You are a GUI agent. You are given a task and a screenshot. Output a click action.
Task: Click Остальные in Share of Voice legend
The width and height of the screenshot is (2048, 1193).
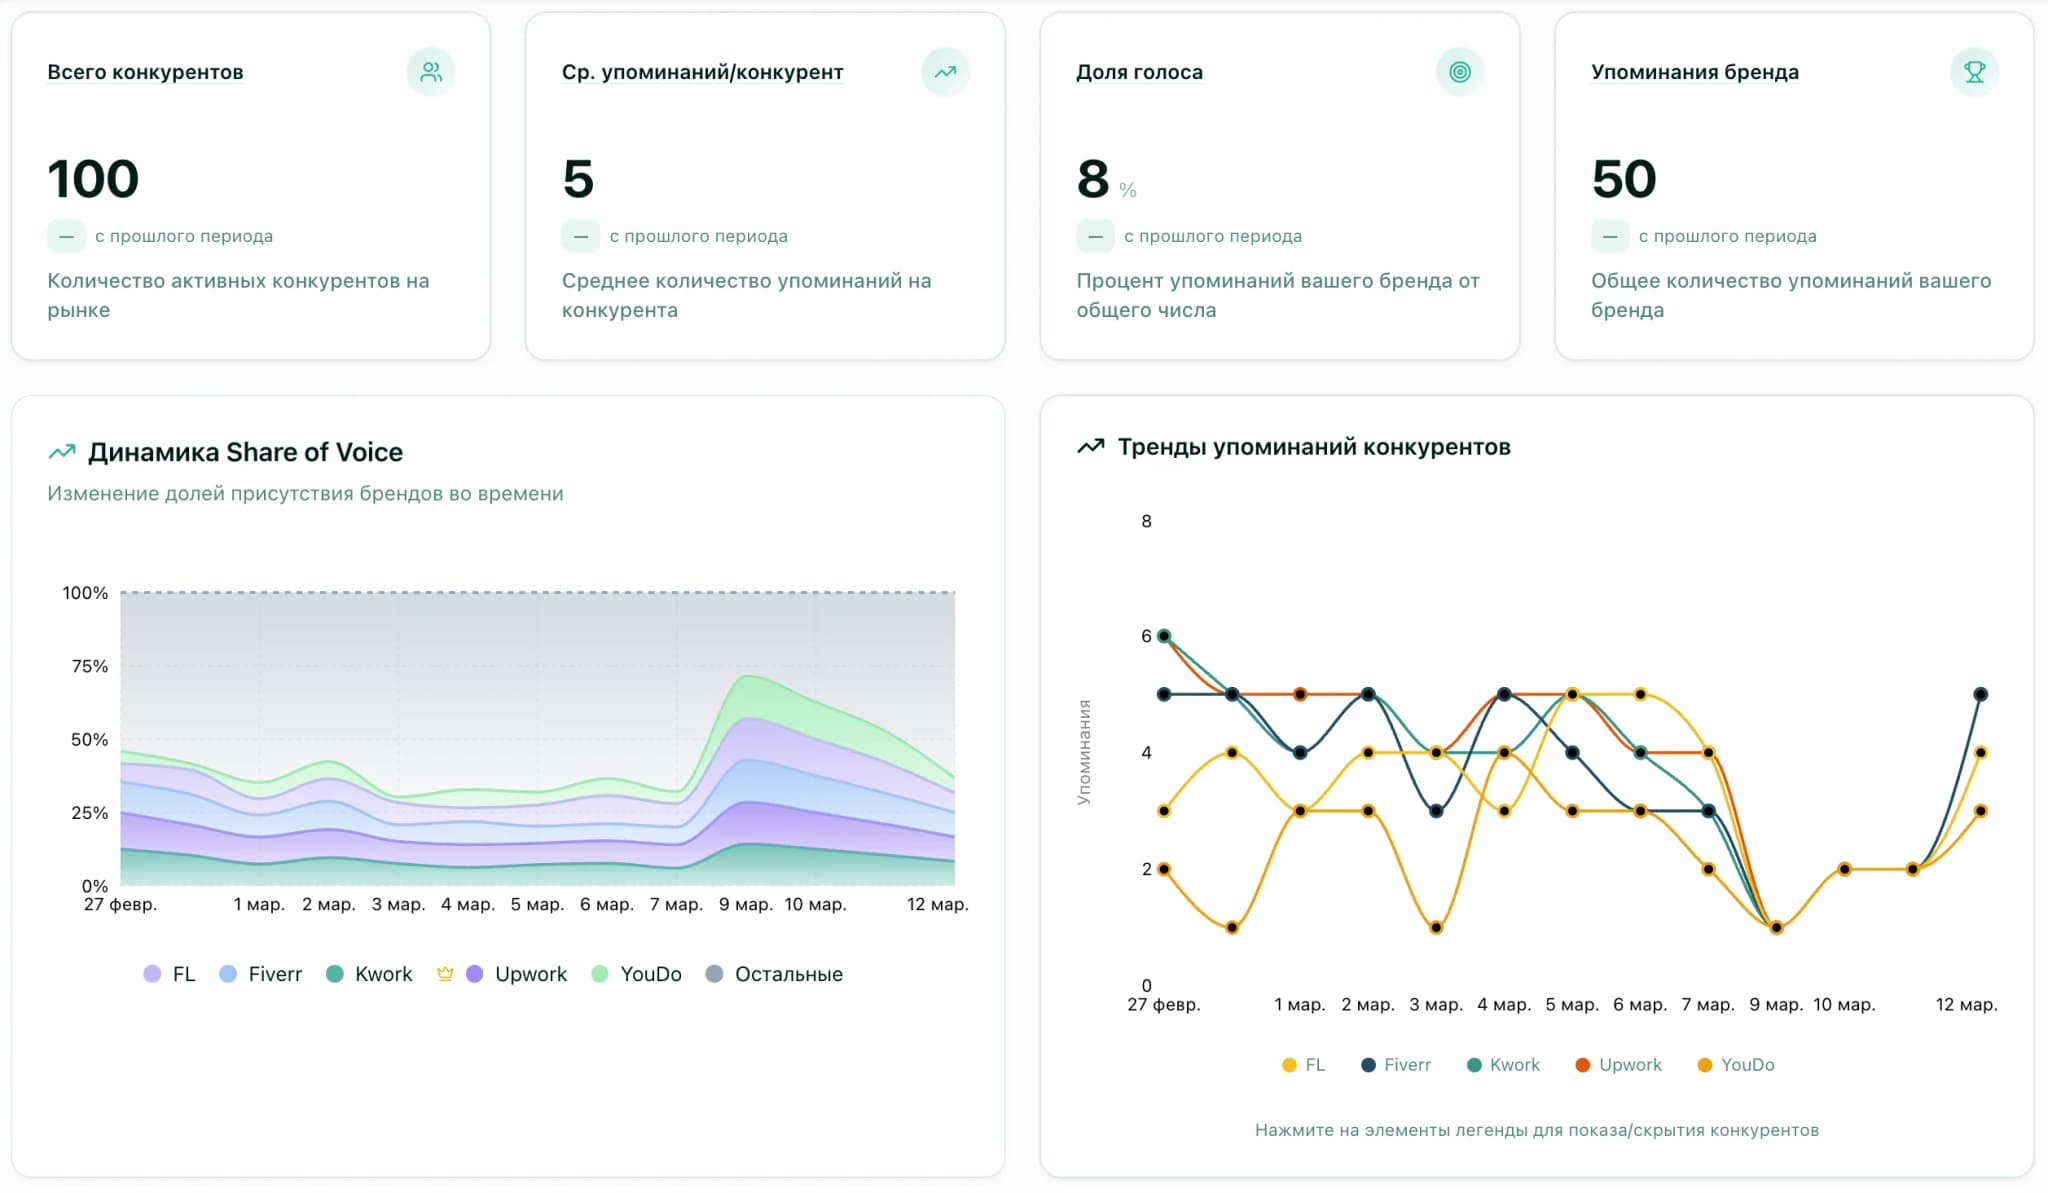(x=775, y=974)
